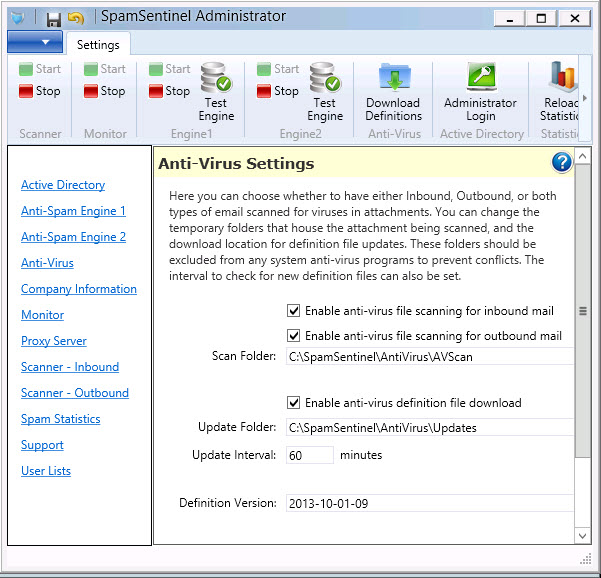Stop Engine2 service

(278, 91)
